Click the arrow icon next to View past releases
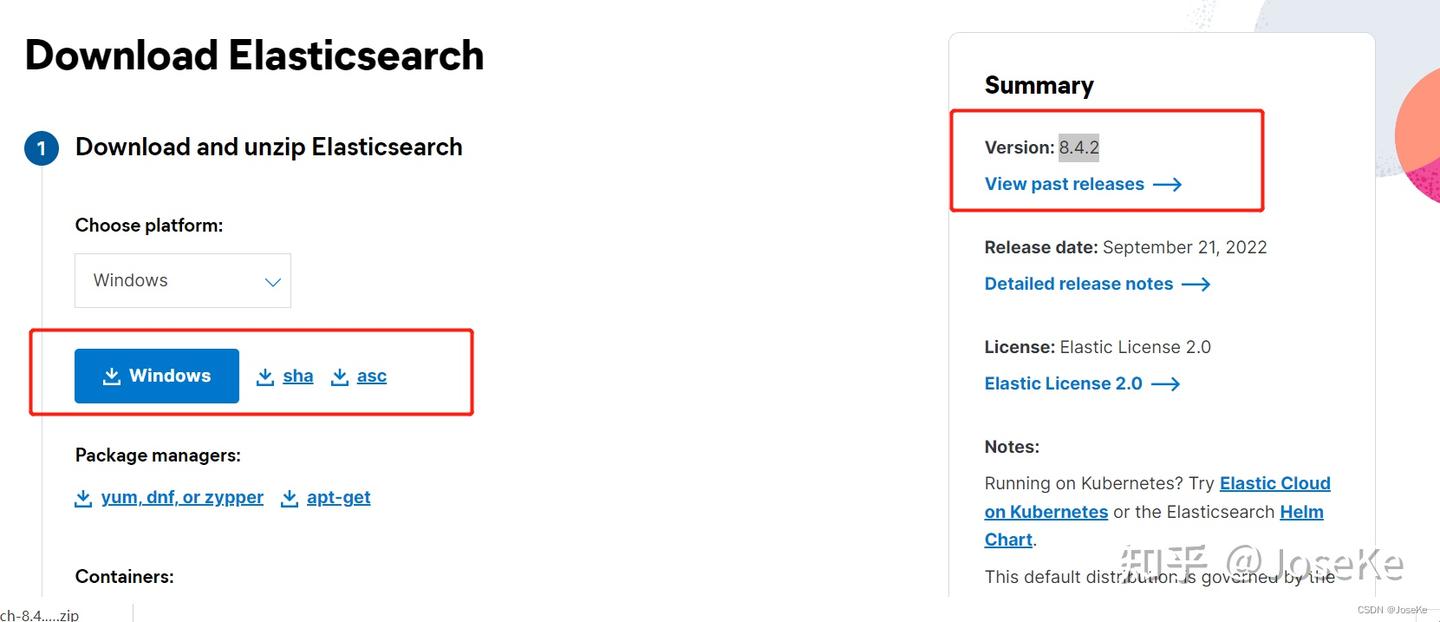This screenshot has width=1440, height=622. pos(1168,184)
